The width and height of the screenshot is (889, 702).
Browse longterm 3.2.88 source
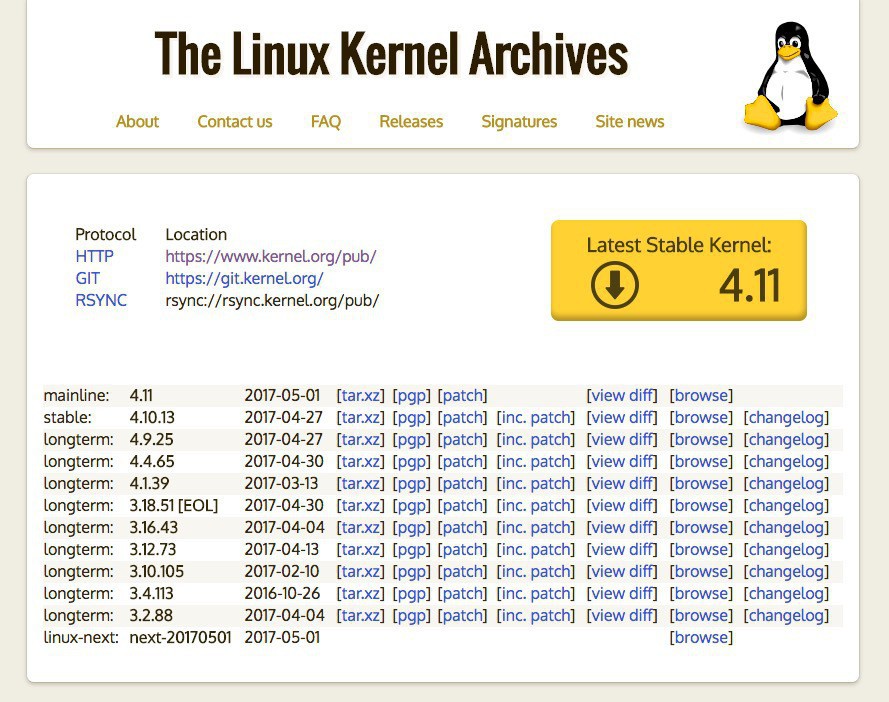701,615
